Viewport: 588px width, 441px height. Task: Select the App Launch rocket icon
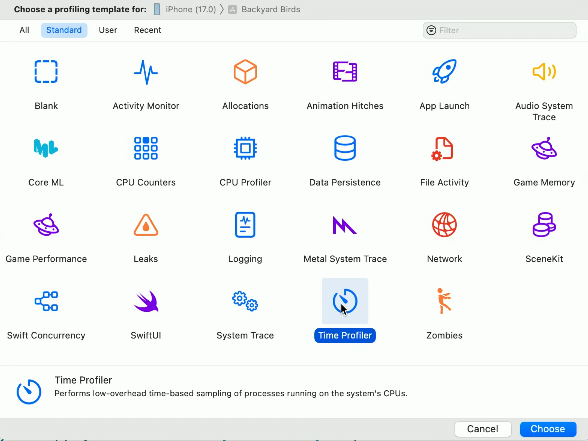pos(444,71)
